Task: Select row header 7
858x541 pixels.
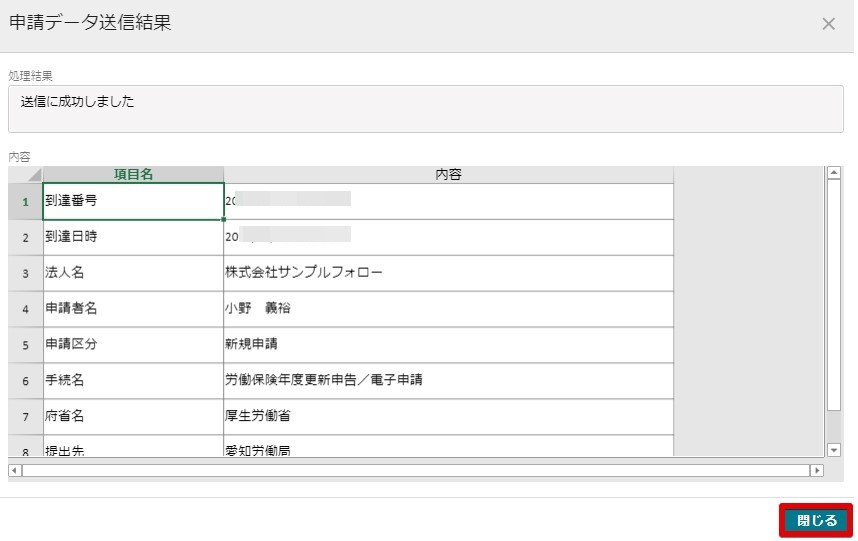Action: [26, 417]
